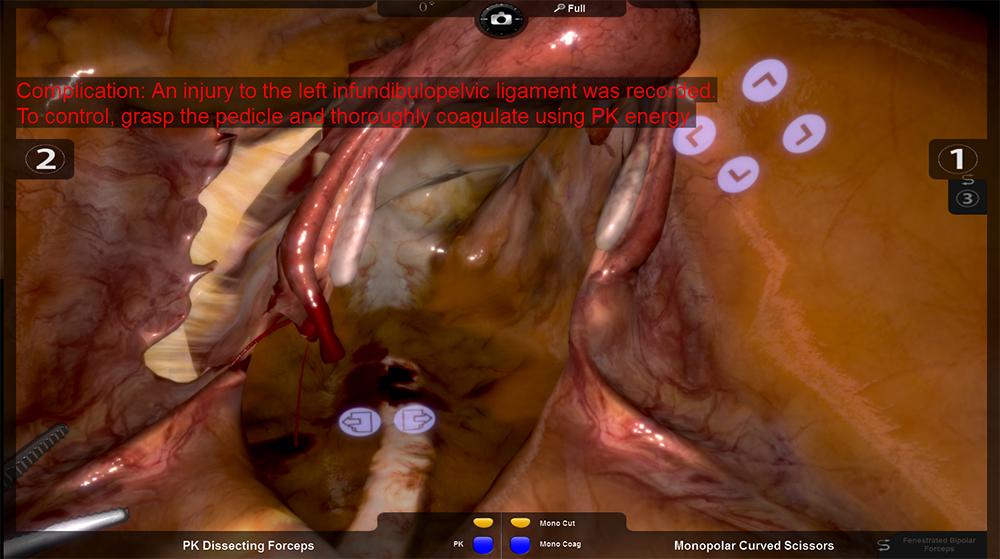This screenshot has height=559, width=1000.
Task: Activate the blue Mono Coag pedal
Action: pos(521,545)
